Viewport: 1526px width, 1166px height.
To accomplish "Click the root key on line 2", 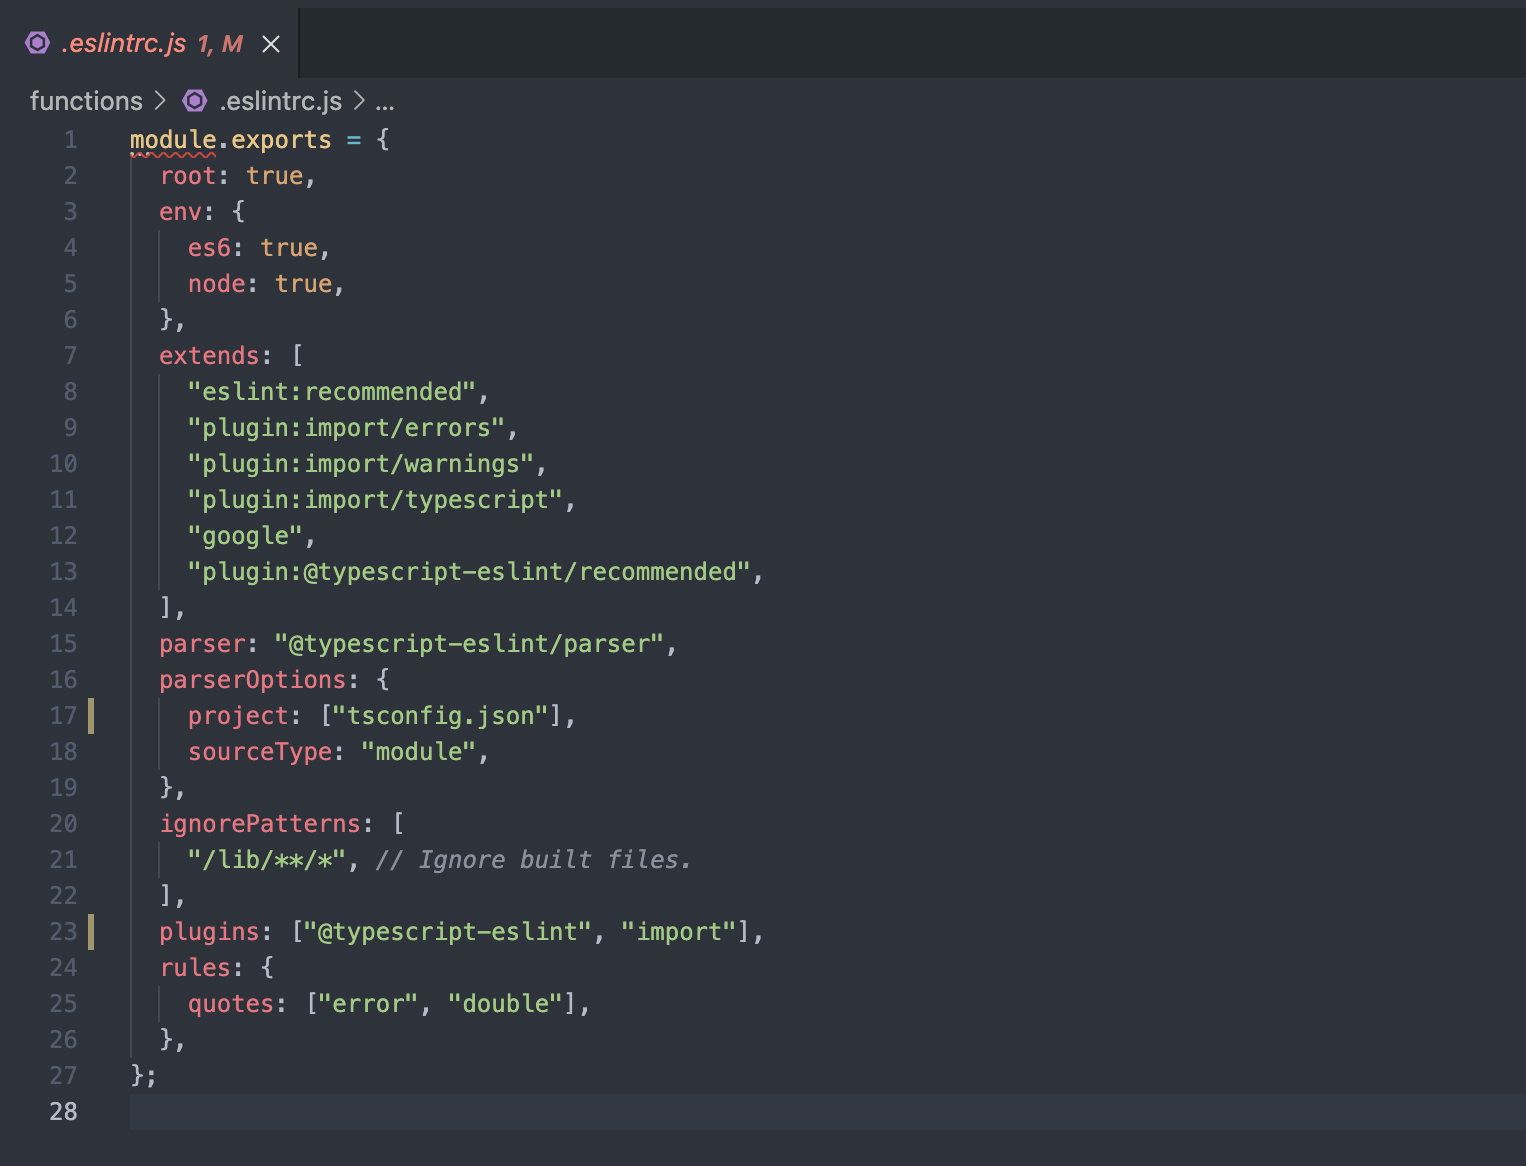I will click(x=188, y=176).
